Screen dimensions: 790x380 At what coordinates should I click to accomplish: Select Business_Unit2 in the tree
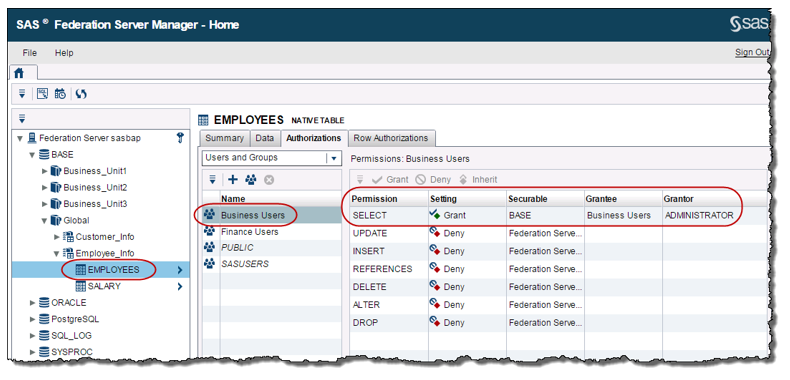95,187
